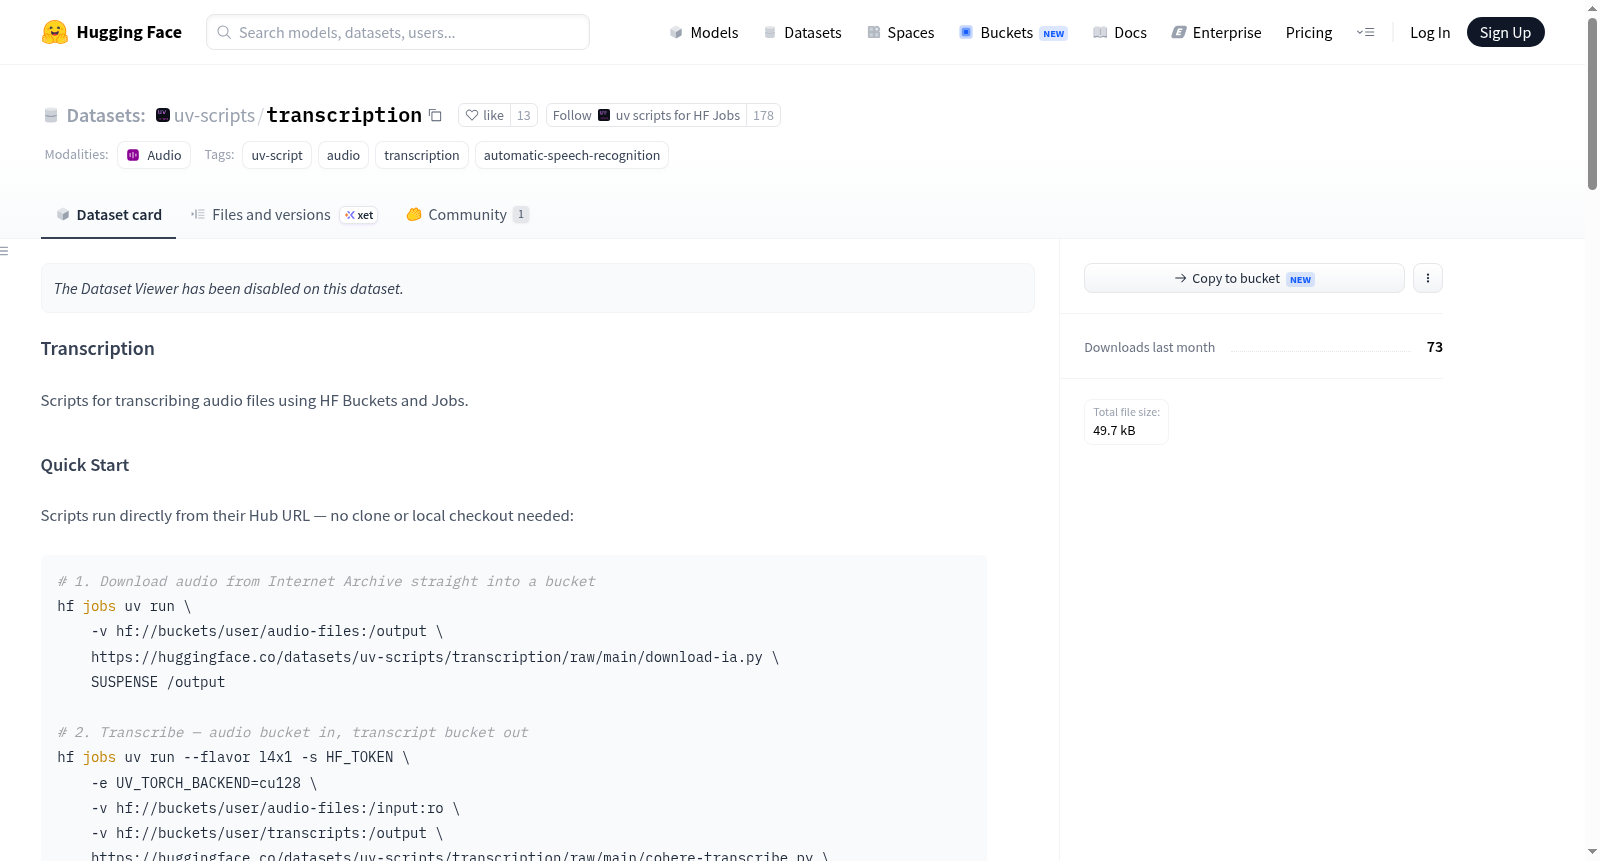Viewport: 1600px width, 861px height.
Task: Focus the search models input field
Action: pos(398,32)
